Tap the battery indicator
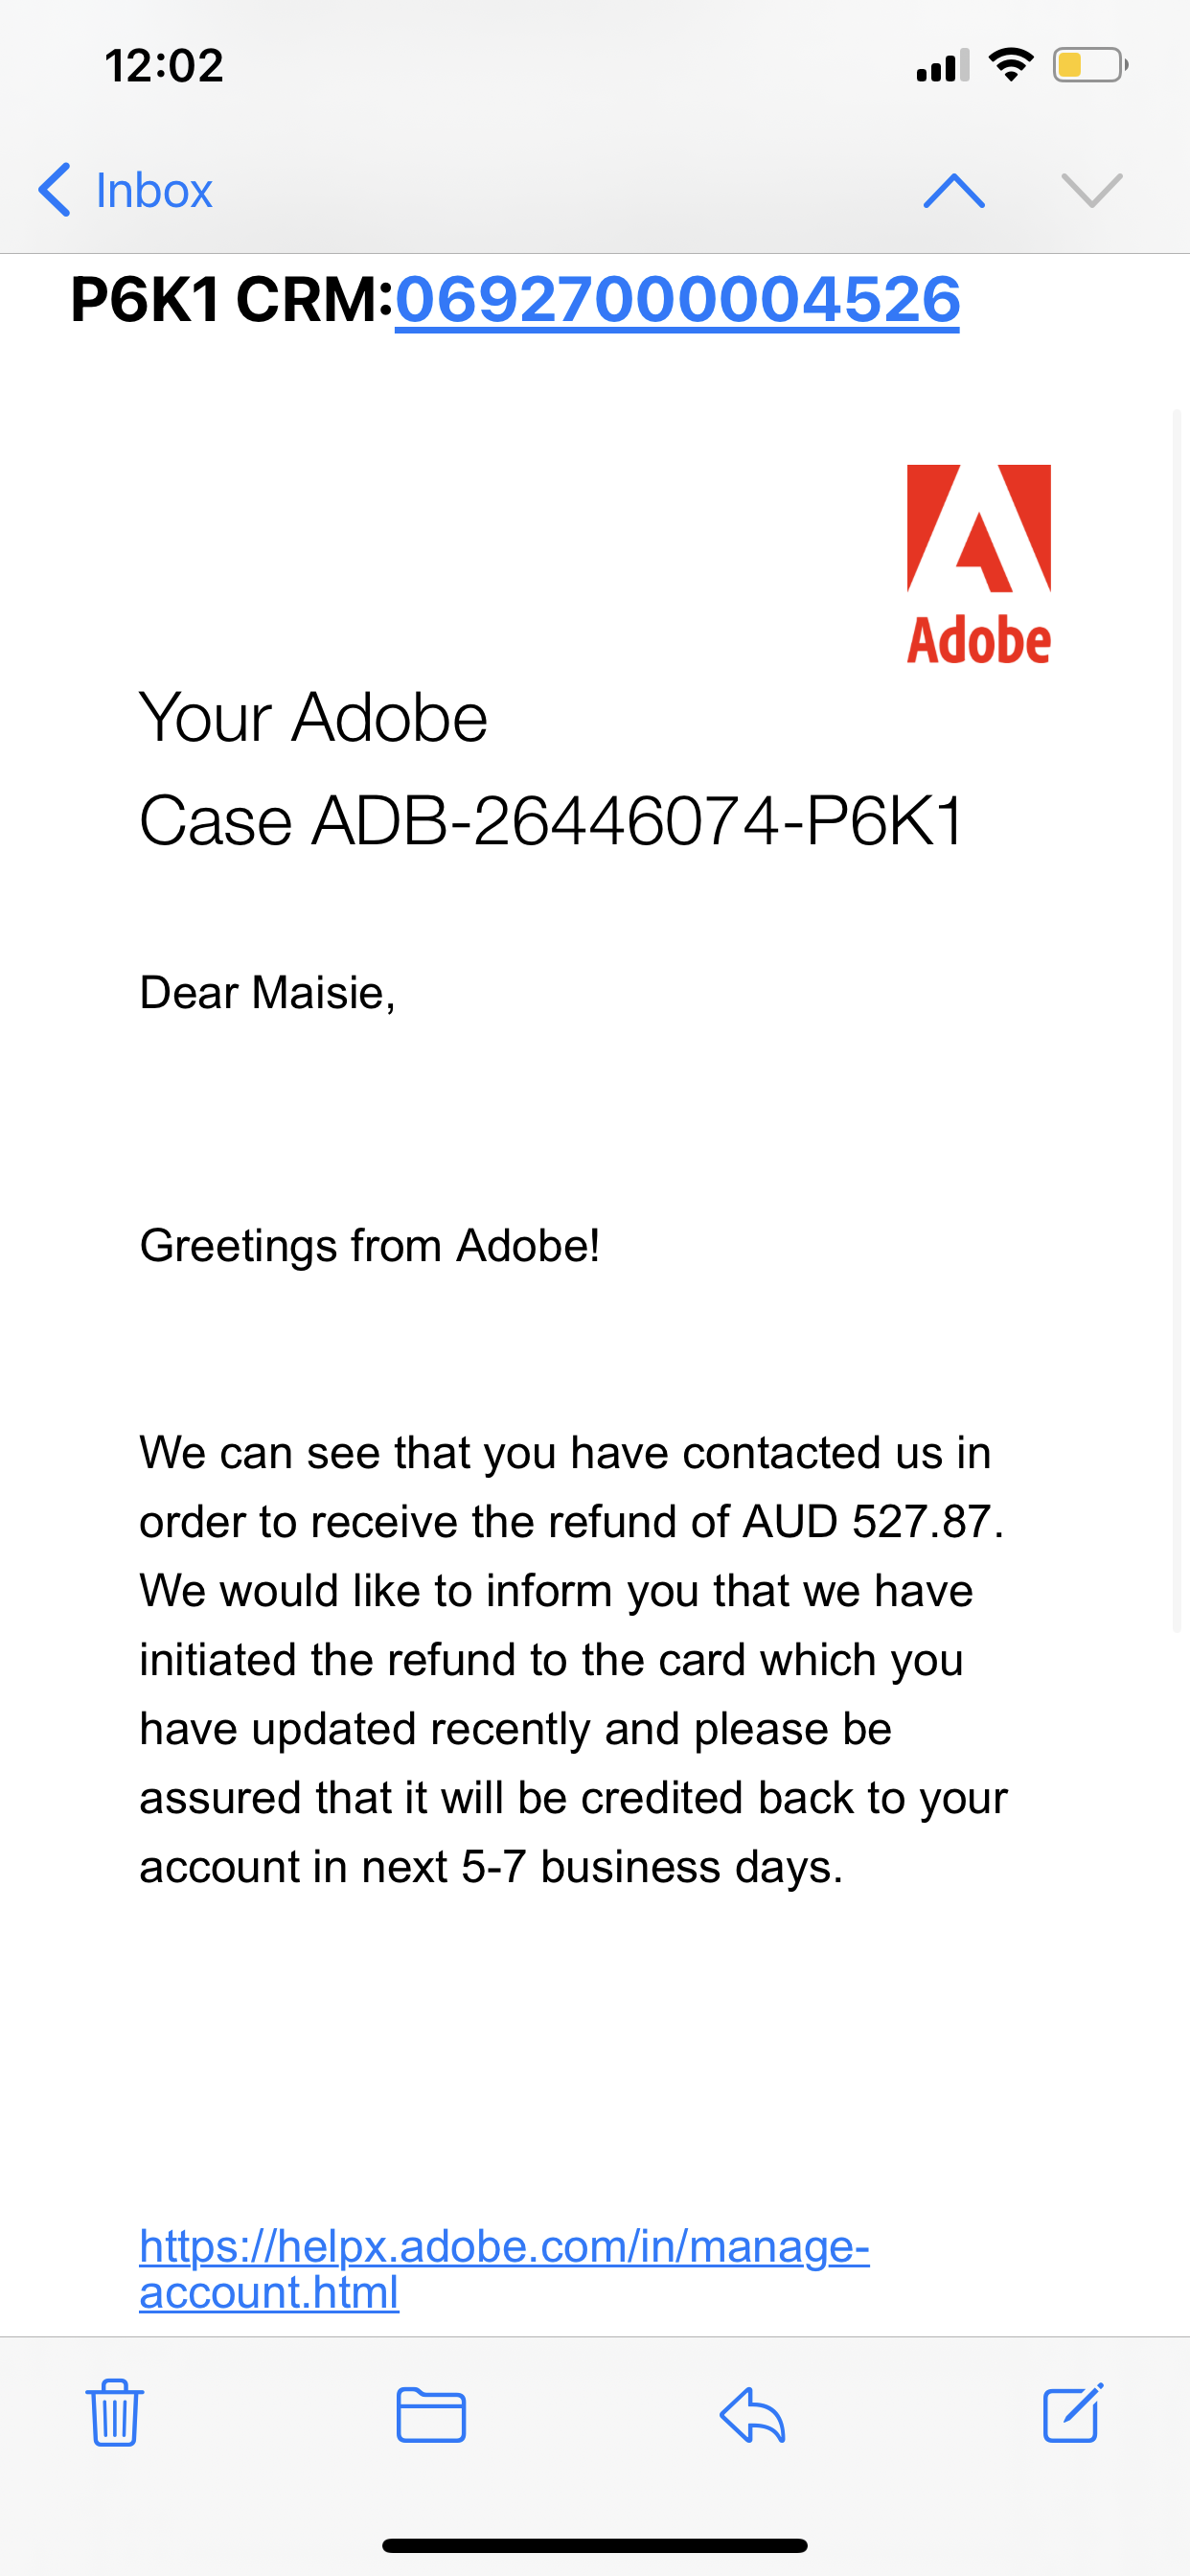The image size is (1190, 2576). 1085,64
